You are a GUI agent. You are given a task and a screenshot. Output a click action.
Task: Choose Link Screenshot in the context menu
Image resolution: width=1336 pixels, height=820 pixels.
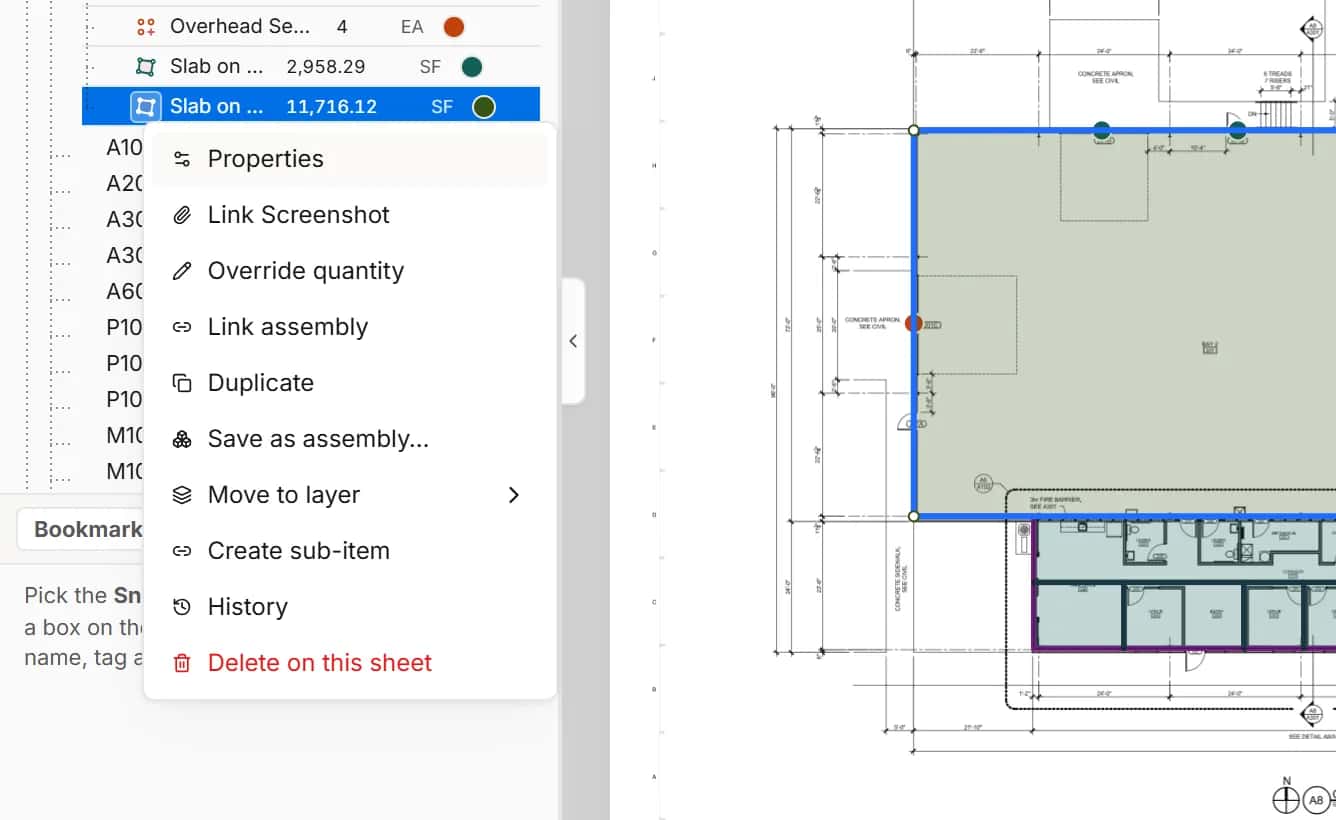[349, 215]
